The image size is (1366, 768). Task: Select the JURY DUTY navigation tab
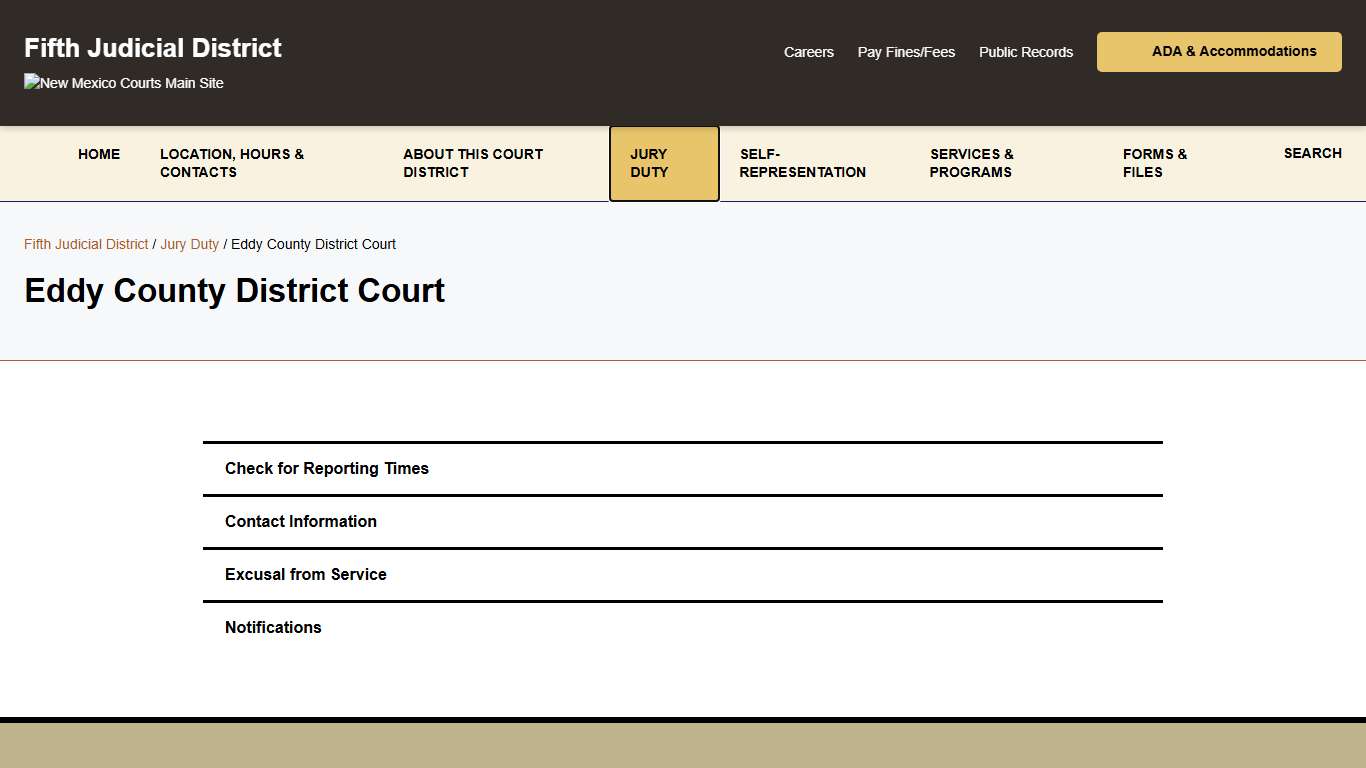click(663, 163)
